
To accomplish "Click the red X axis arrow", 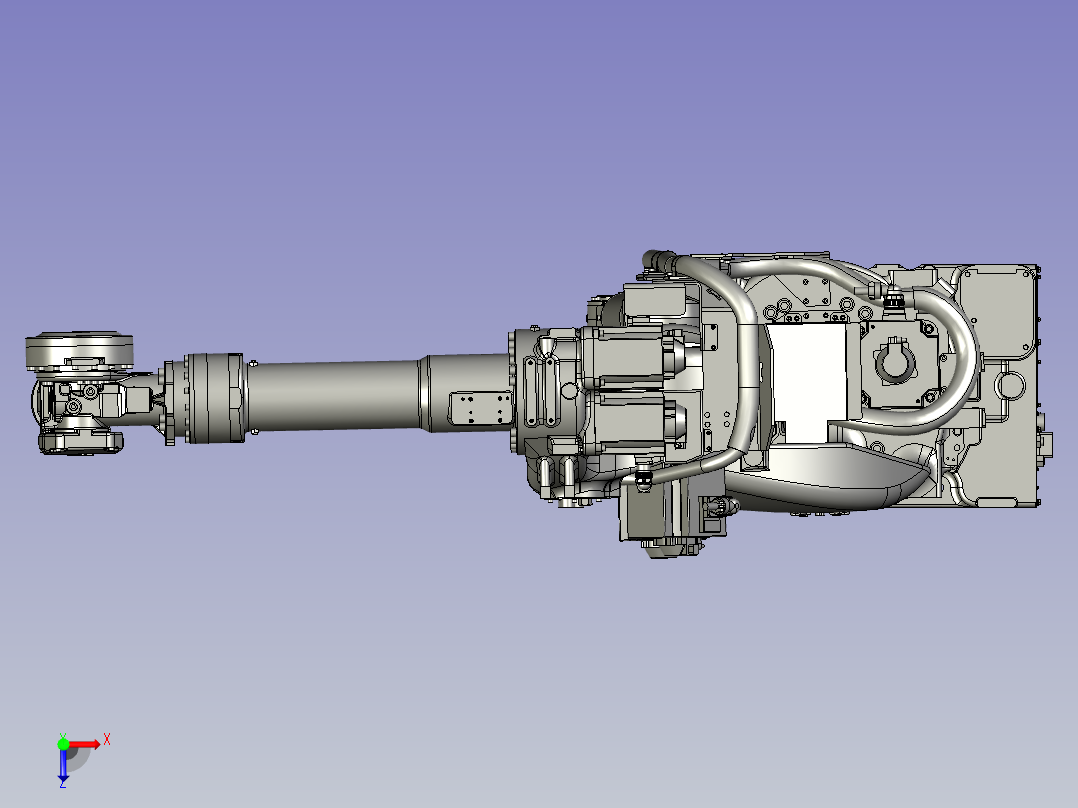I will [x=84, y=745].
